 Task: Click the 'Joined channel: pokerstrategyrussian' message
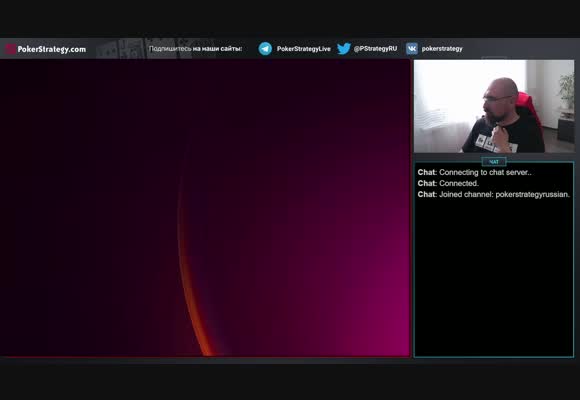point(494,194)
